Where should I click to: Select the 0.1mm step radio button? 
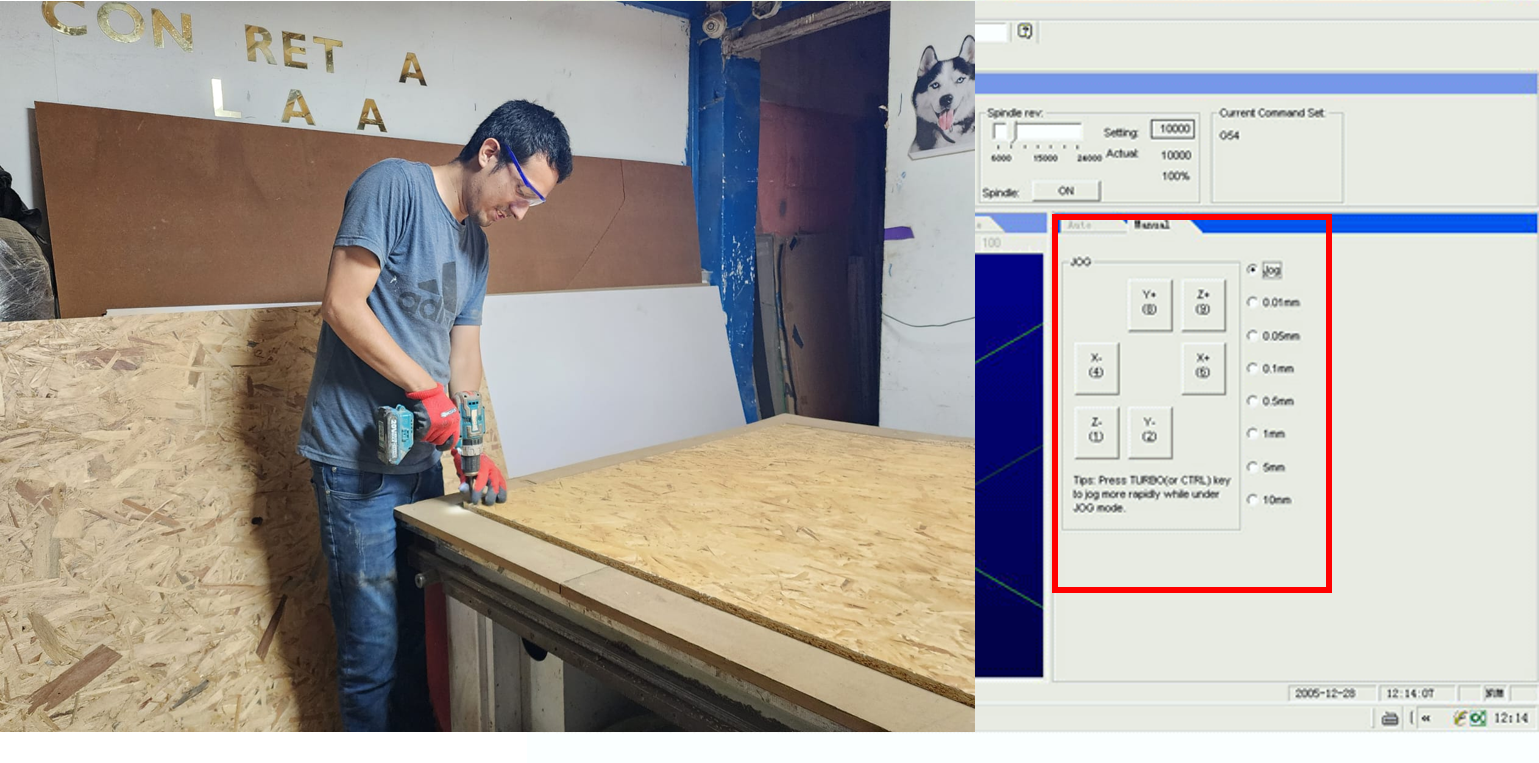[x=1252, y=368]
